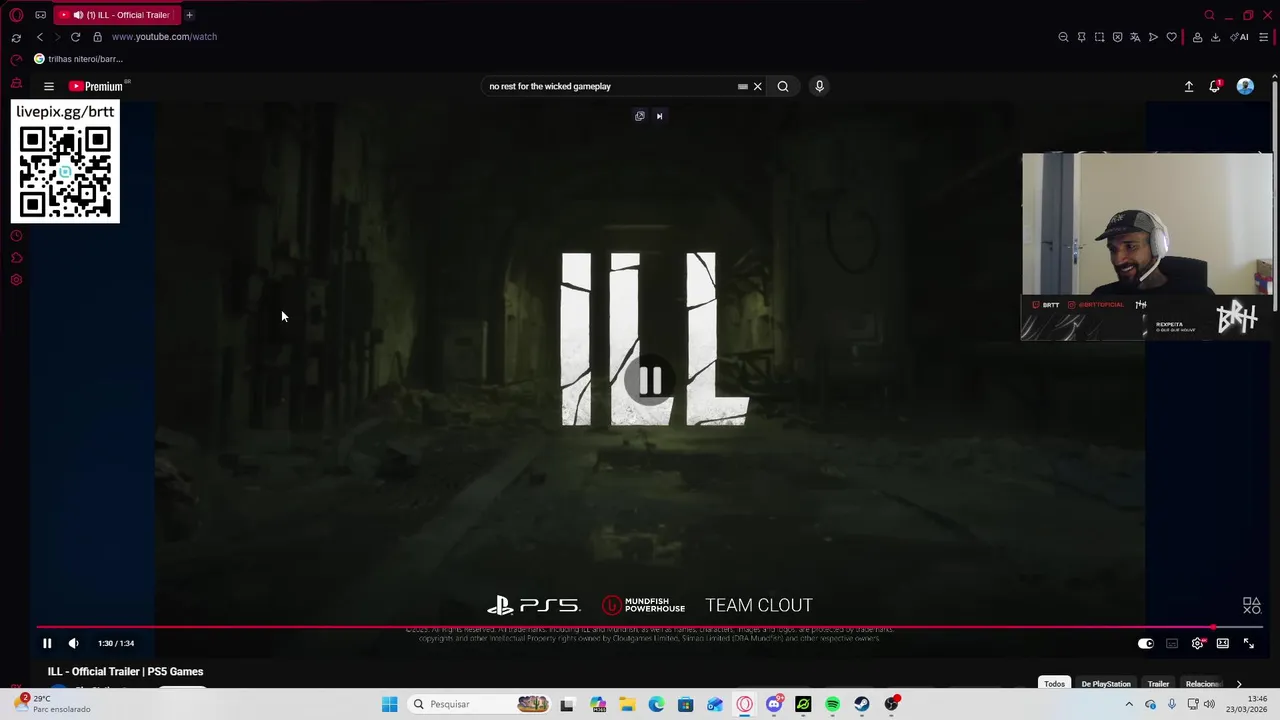Screen dimensions: 1280x720
Task: Pause the video from the player controls
Action: (x=47, y=643)
